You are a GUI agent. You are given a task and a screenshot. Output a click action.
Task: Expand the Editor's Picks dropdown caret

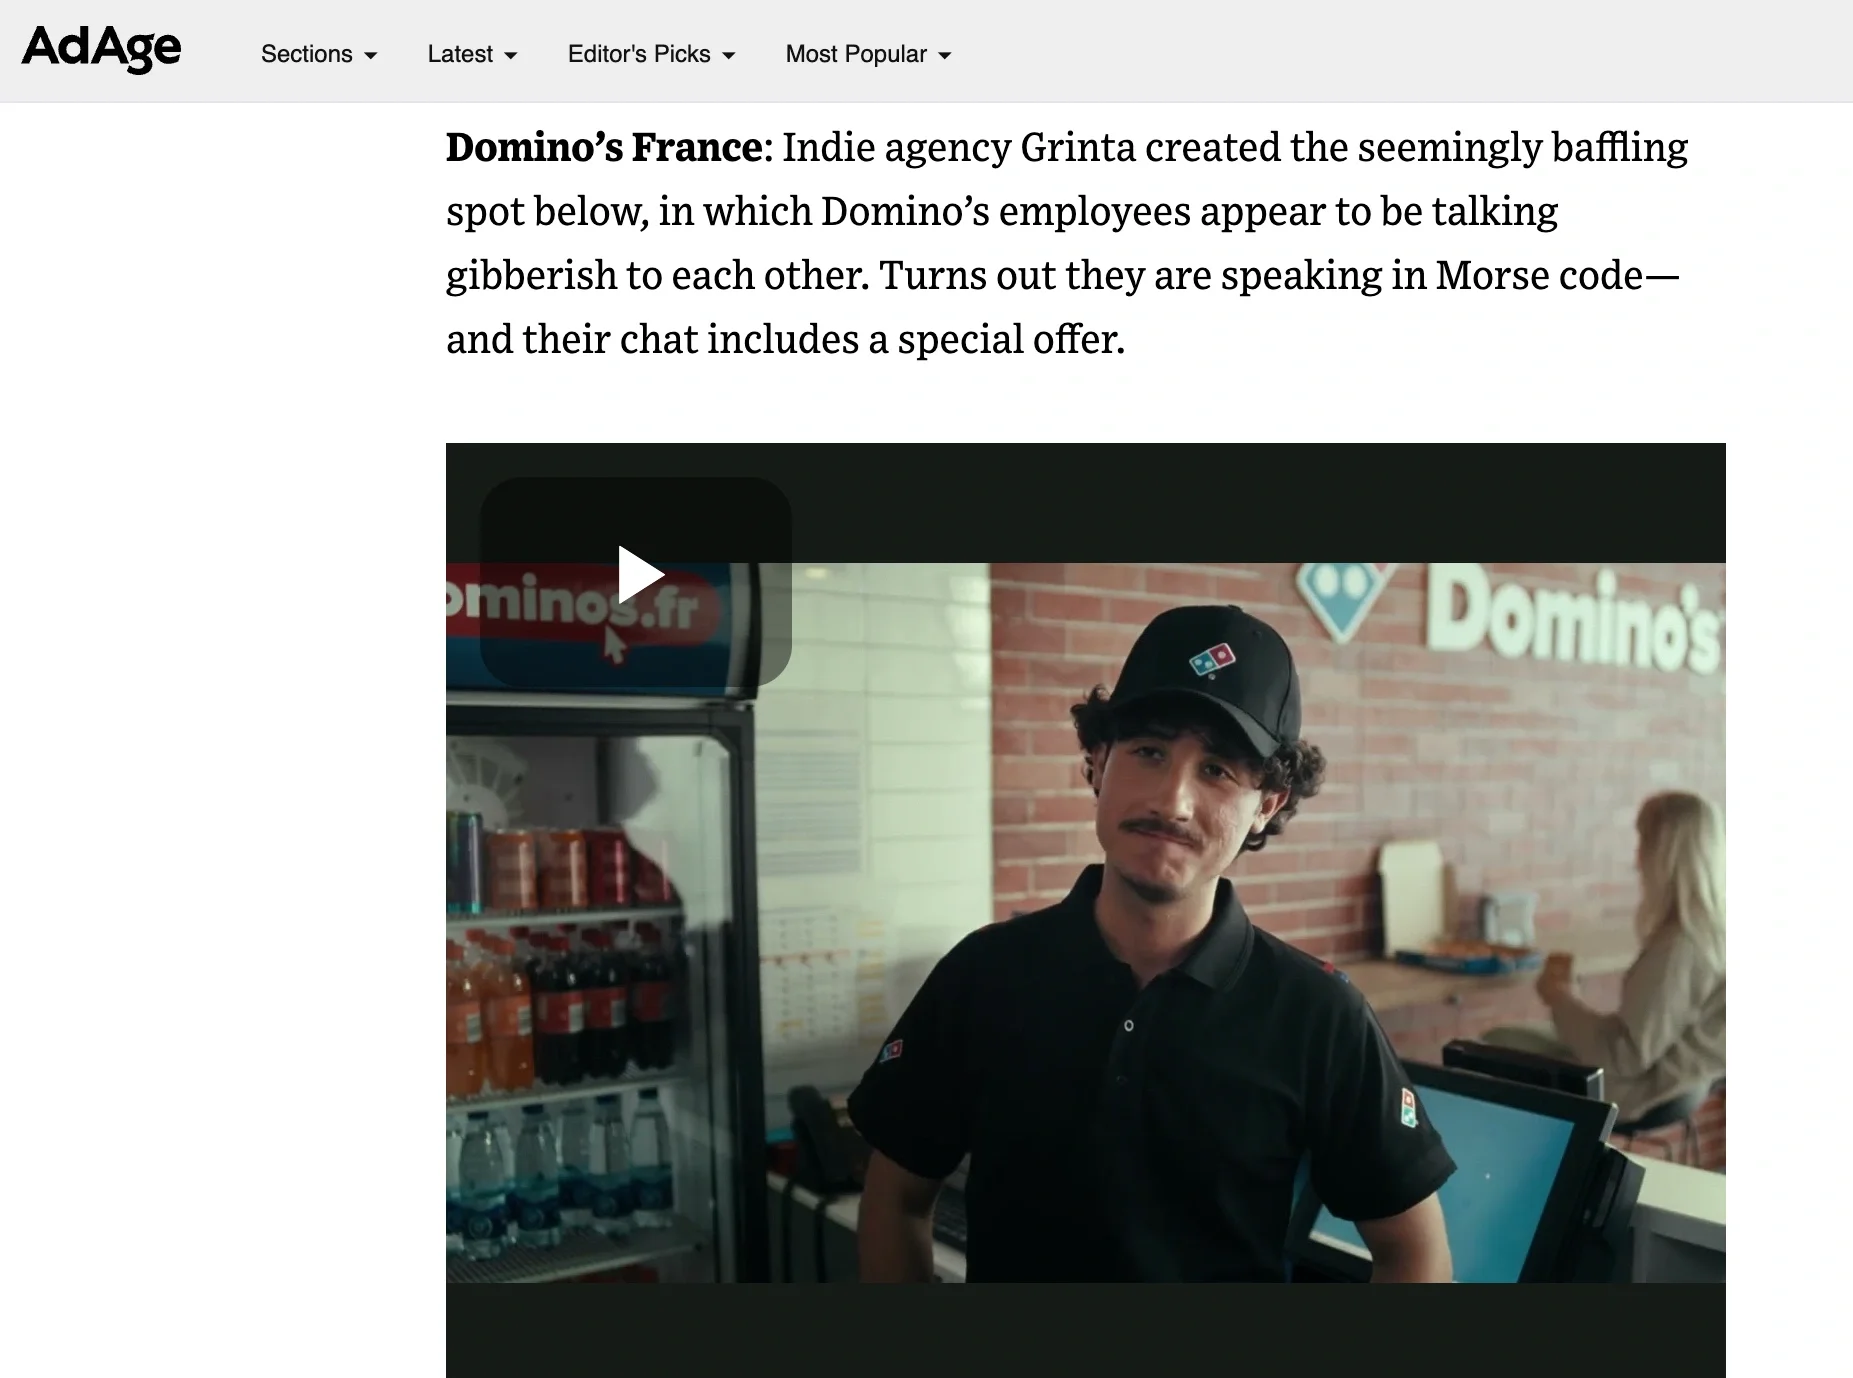(x=729, y=56)
